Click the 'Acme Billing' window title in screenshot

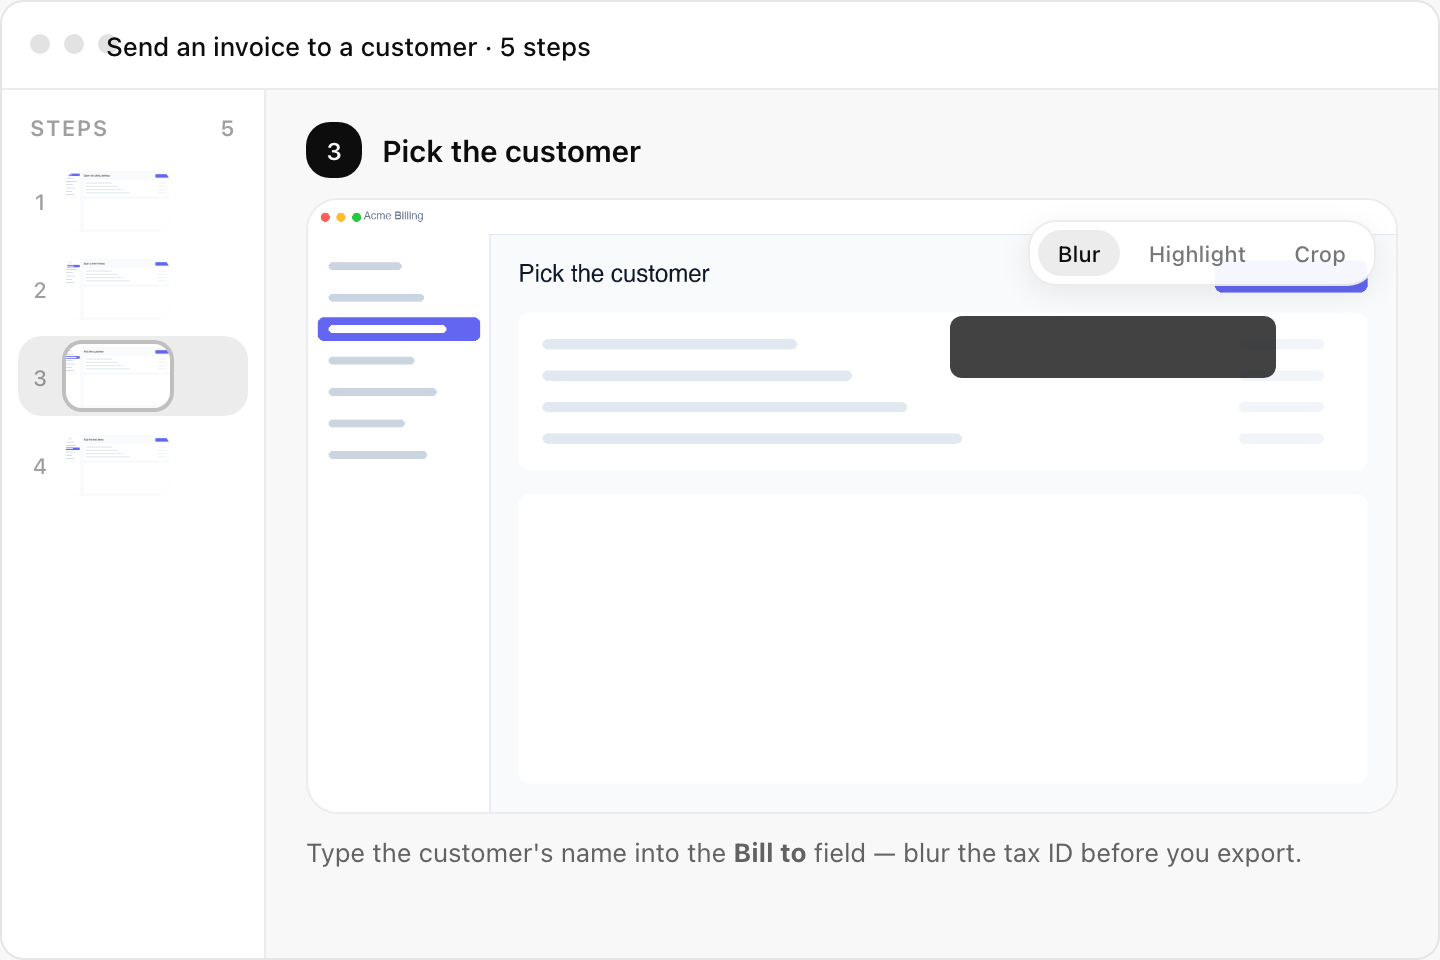393,216
